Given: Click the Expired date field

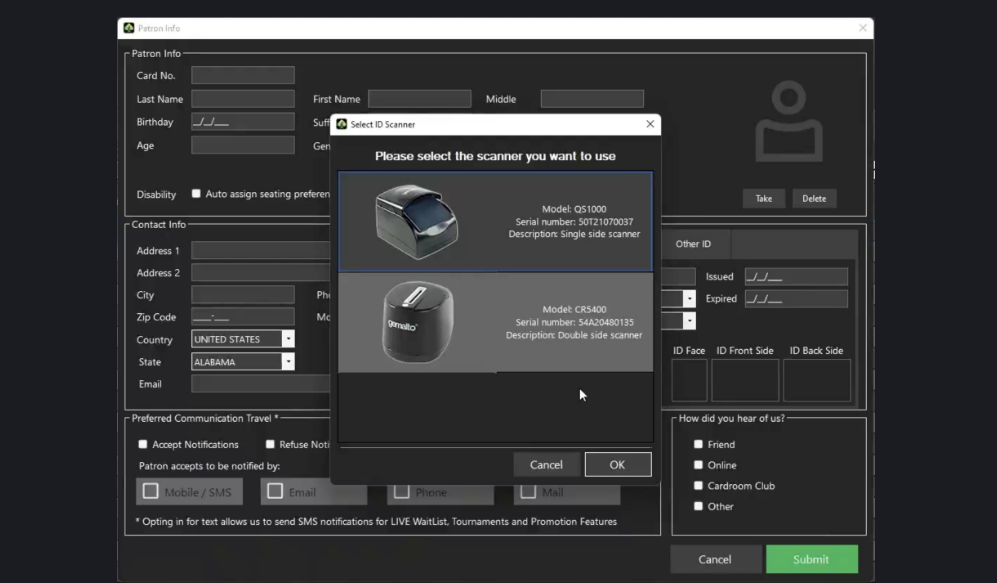Looking at the screenshot, I should tap(796, 299).
